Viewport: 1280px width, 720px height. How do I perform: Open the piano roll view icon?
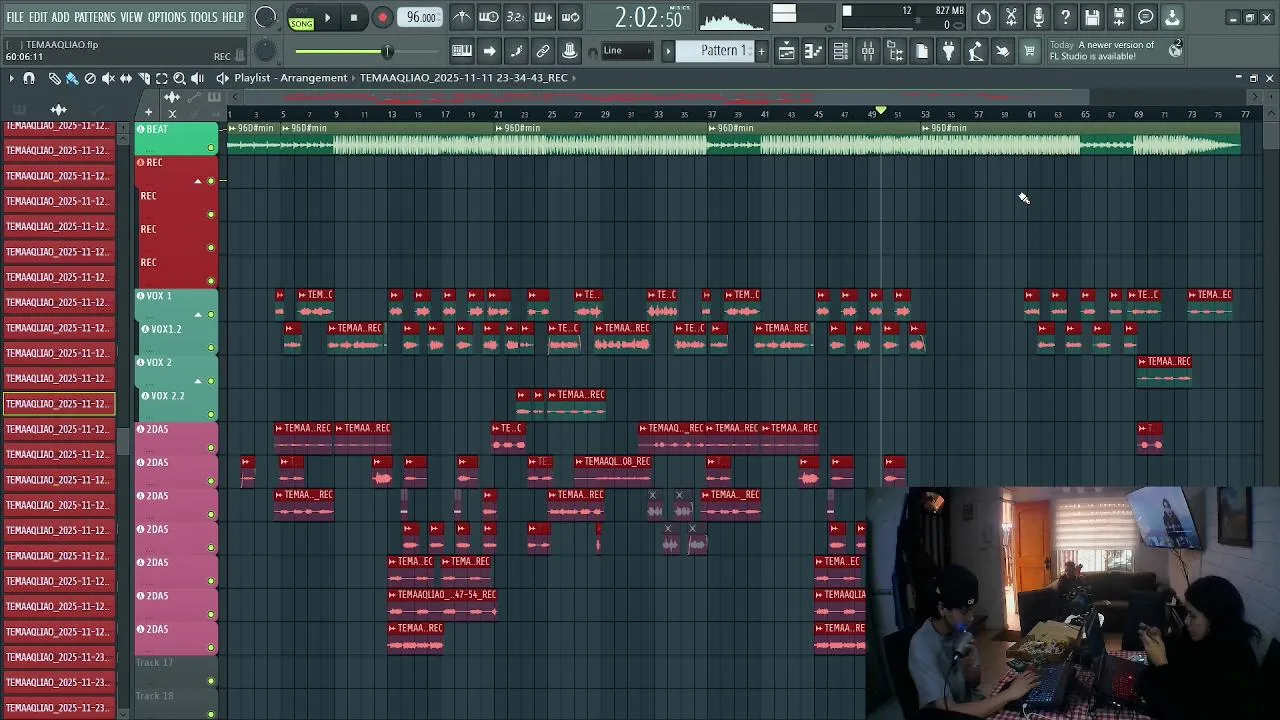tap(814, 51)
